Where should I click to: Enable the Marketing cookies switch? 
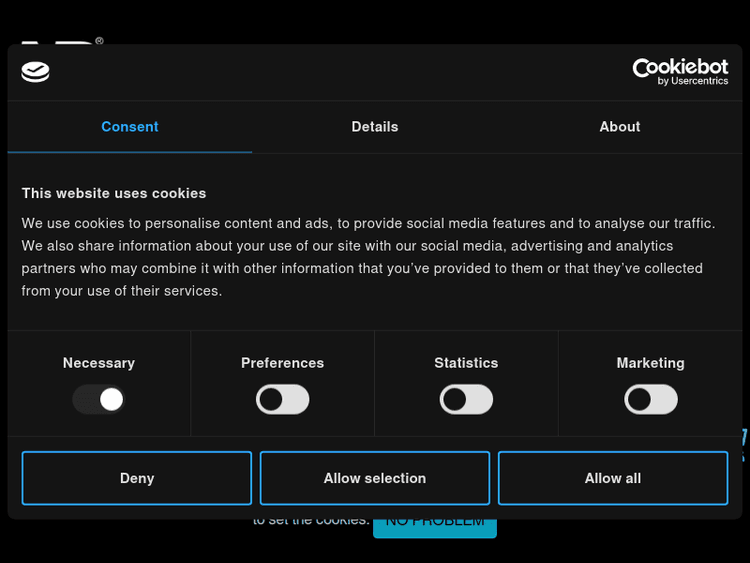(651, 400)
